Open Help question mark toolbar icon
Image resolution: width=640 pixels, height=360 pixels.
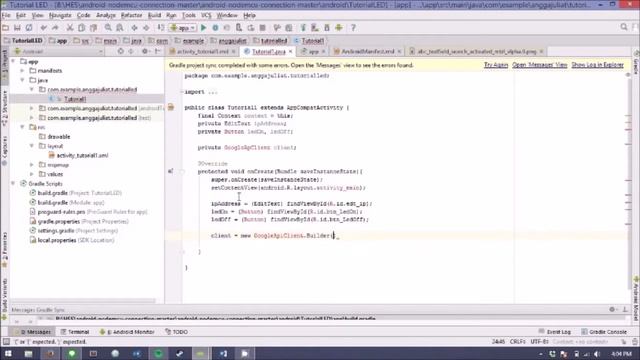353,28
